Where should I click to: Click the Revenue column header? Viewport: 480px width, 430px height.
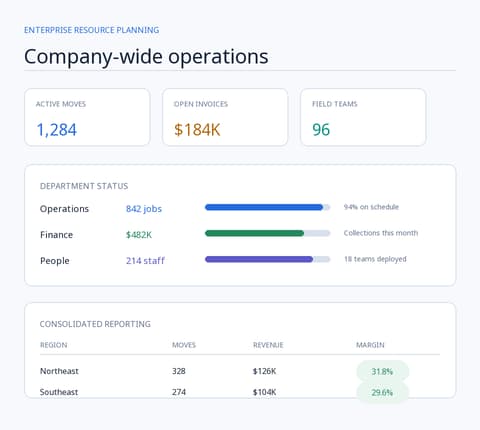[268, 345]
